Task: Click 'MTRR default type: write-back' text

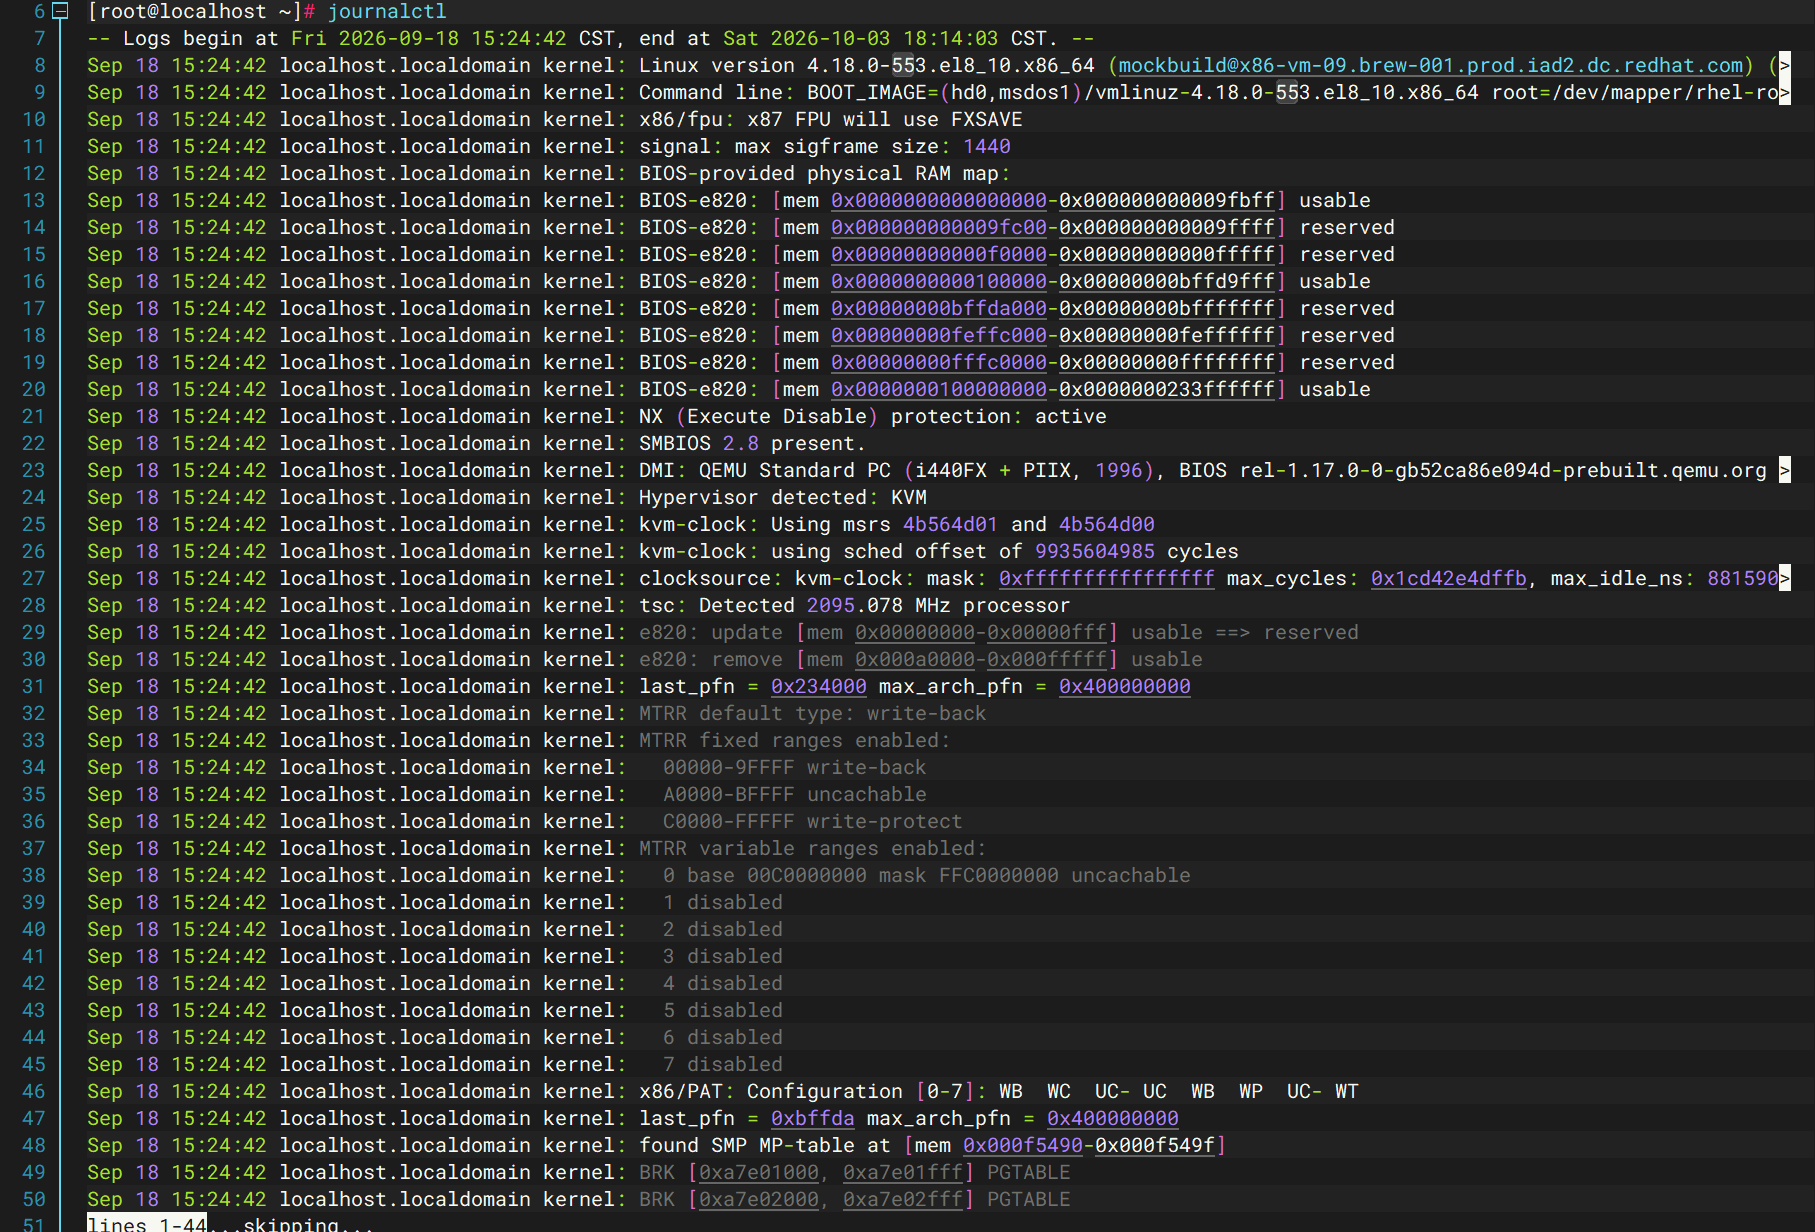Action: click(x=813, y=713)
